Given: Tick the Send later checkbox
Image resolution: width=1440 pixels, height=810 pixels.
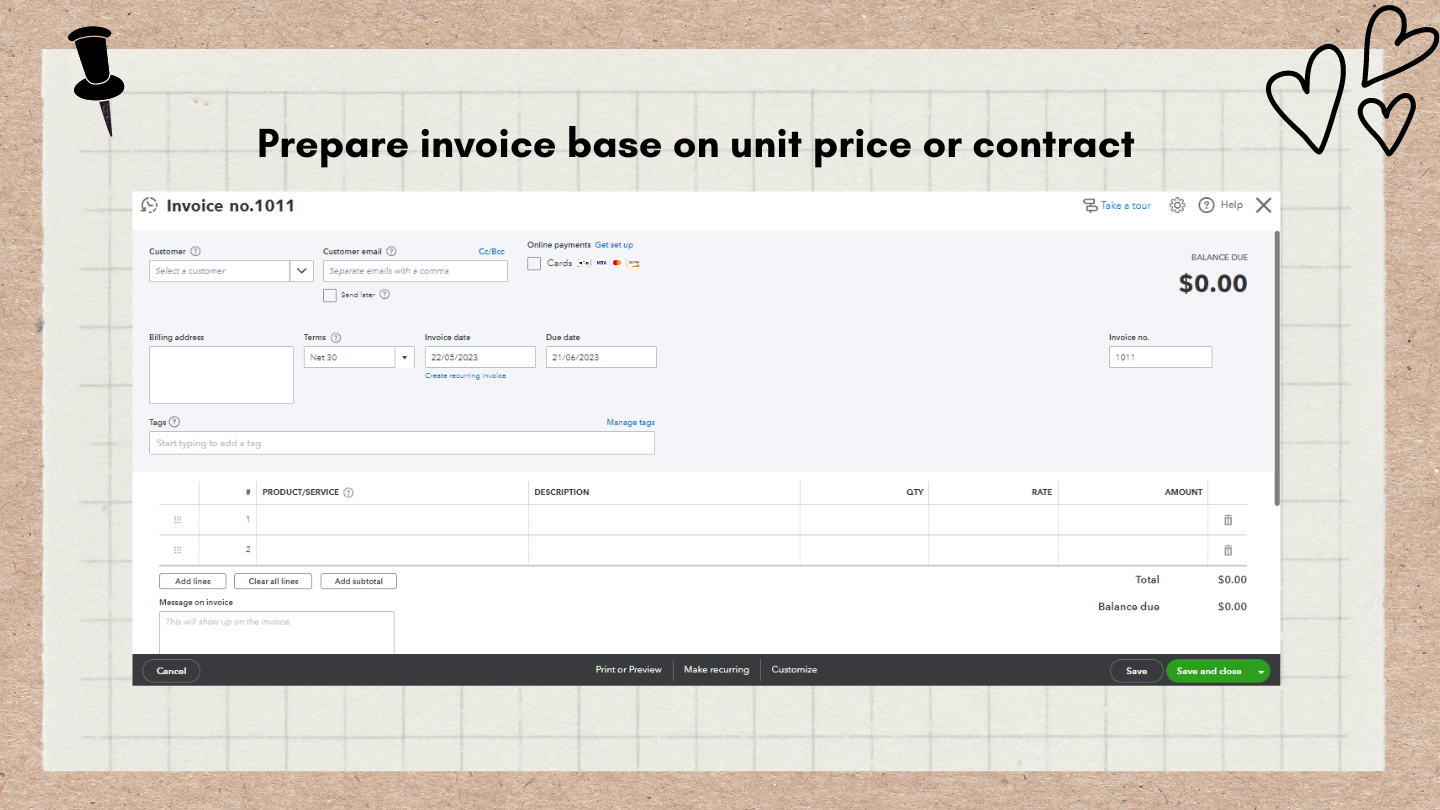Looking at the screenshot, I should 330,295.
